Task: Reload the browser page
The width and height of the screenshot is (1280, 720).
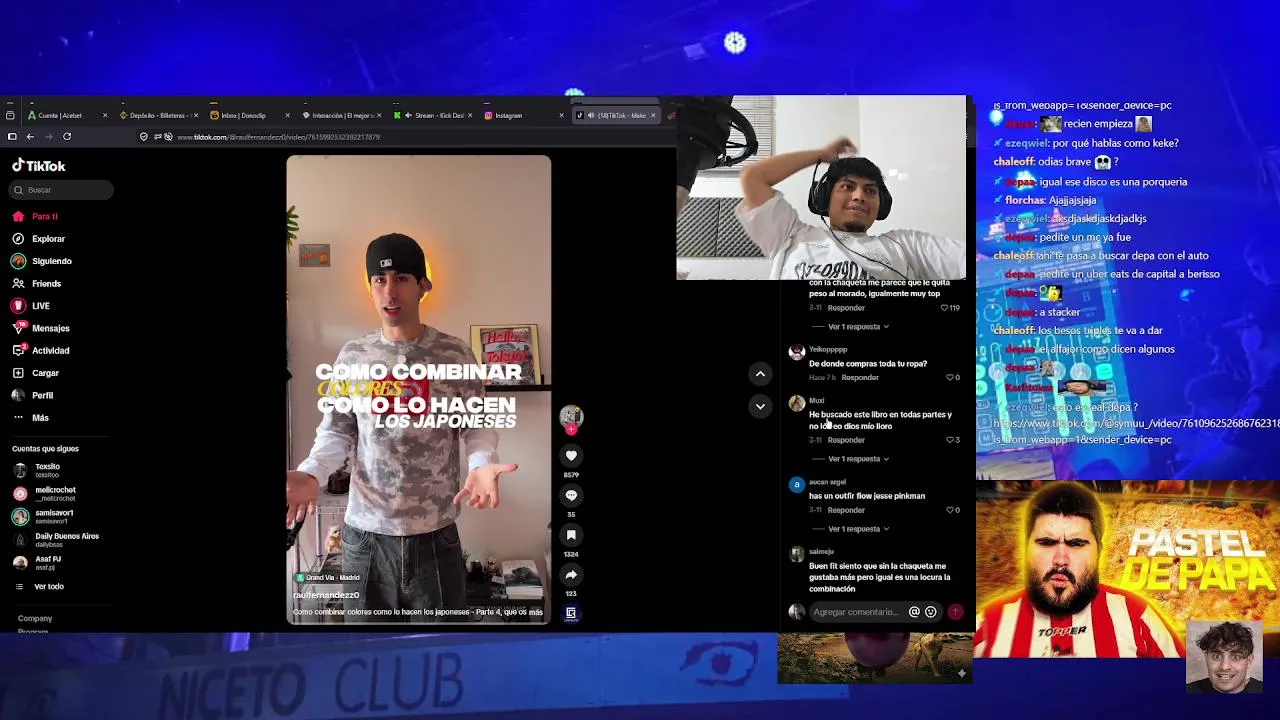Action: (67, 137)
